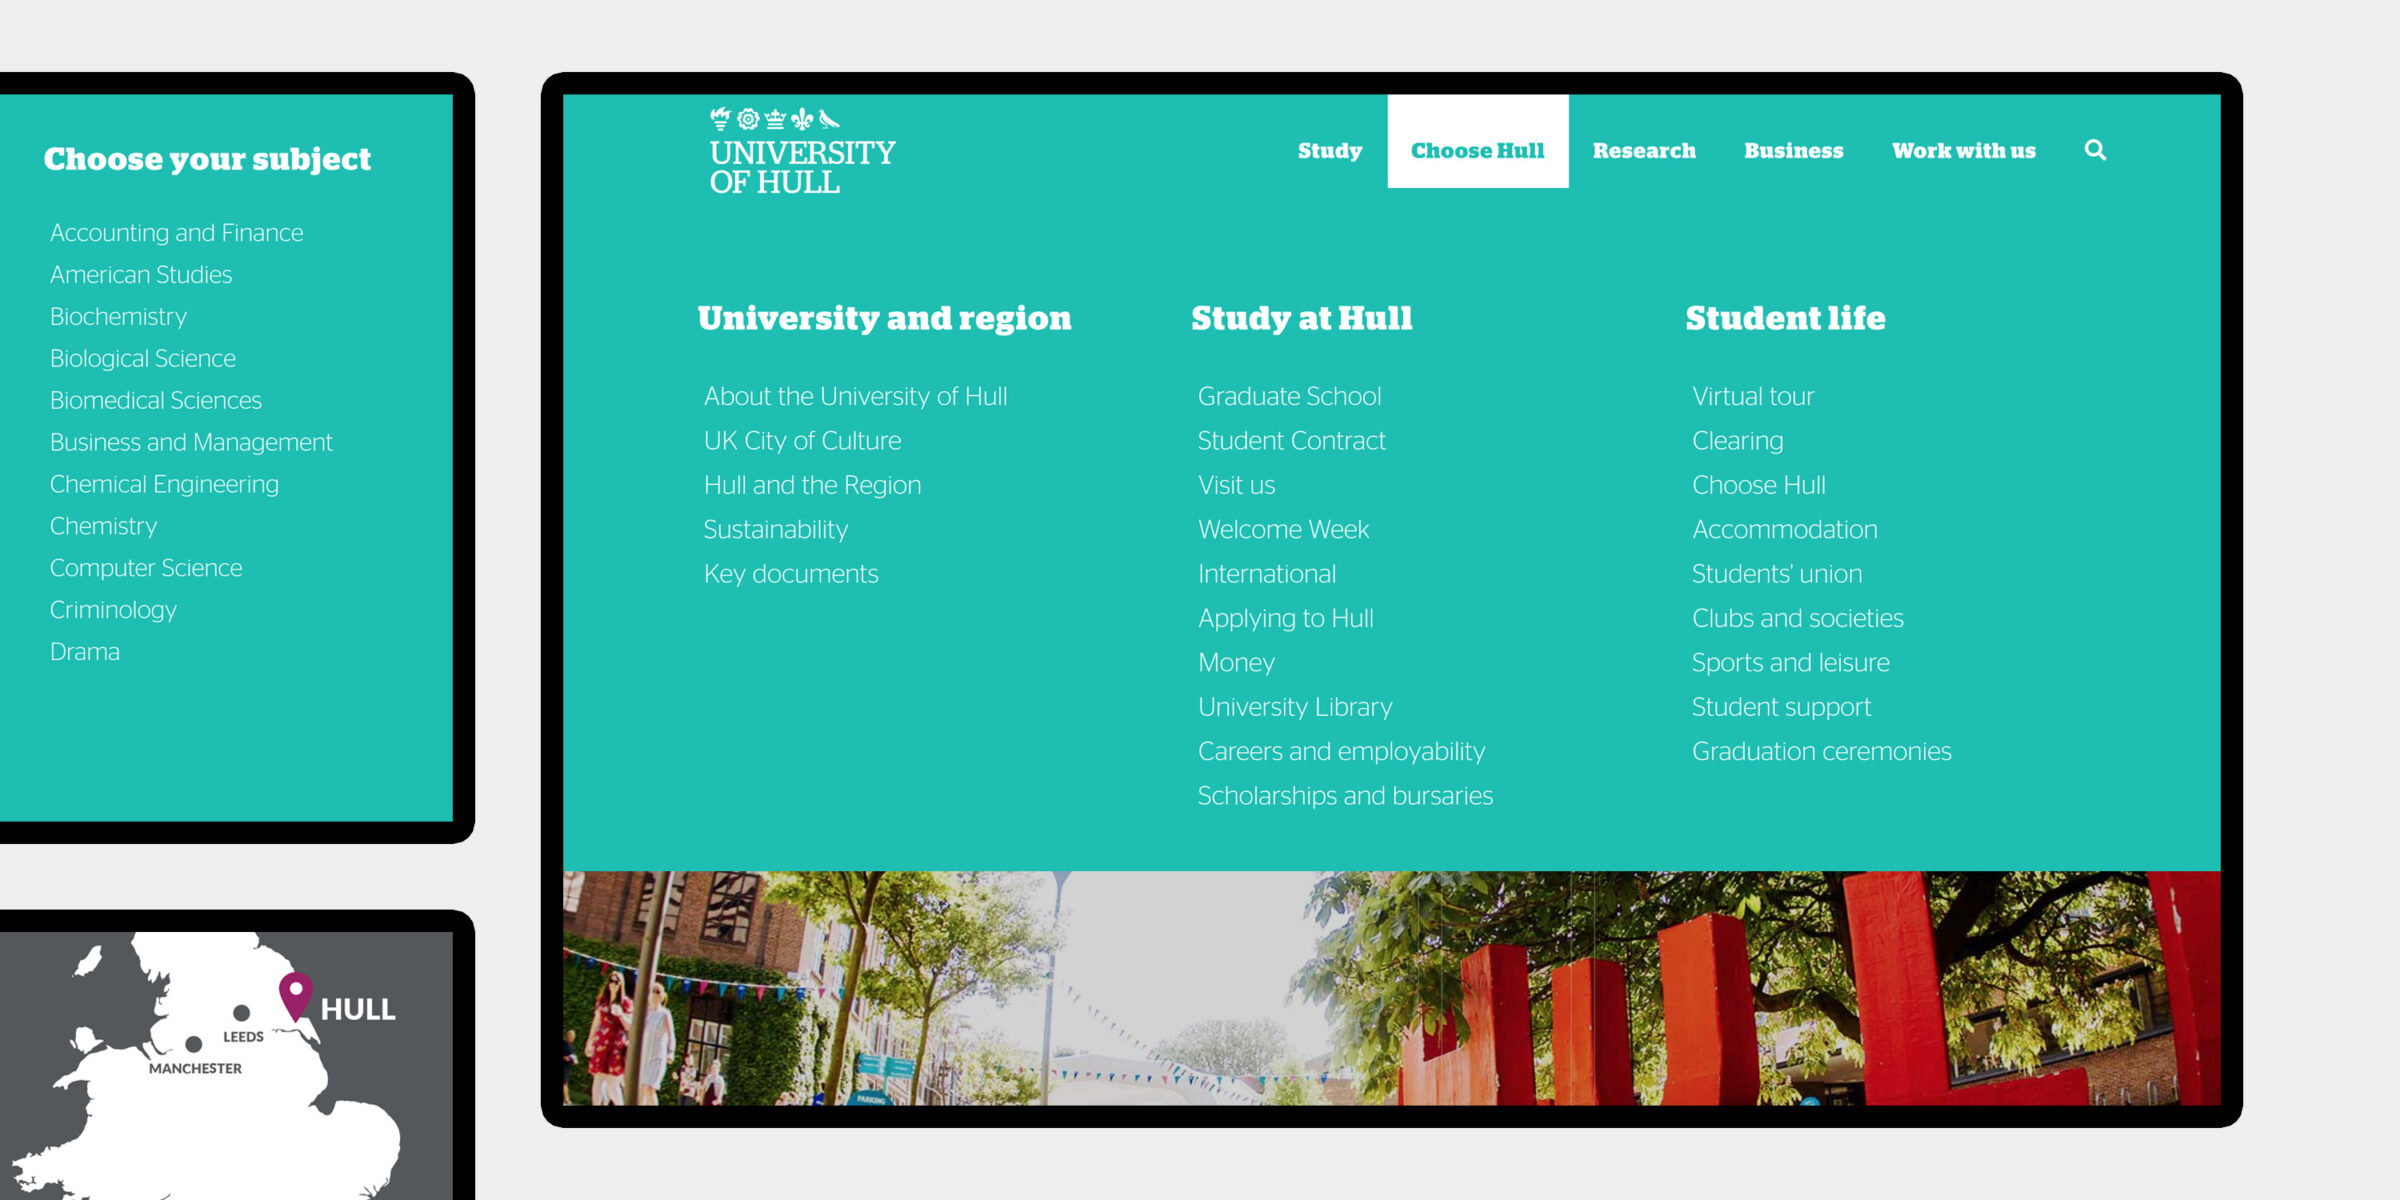
Task: Visit the Sustainability page
Action: [x=775, y=530]
